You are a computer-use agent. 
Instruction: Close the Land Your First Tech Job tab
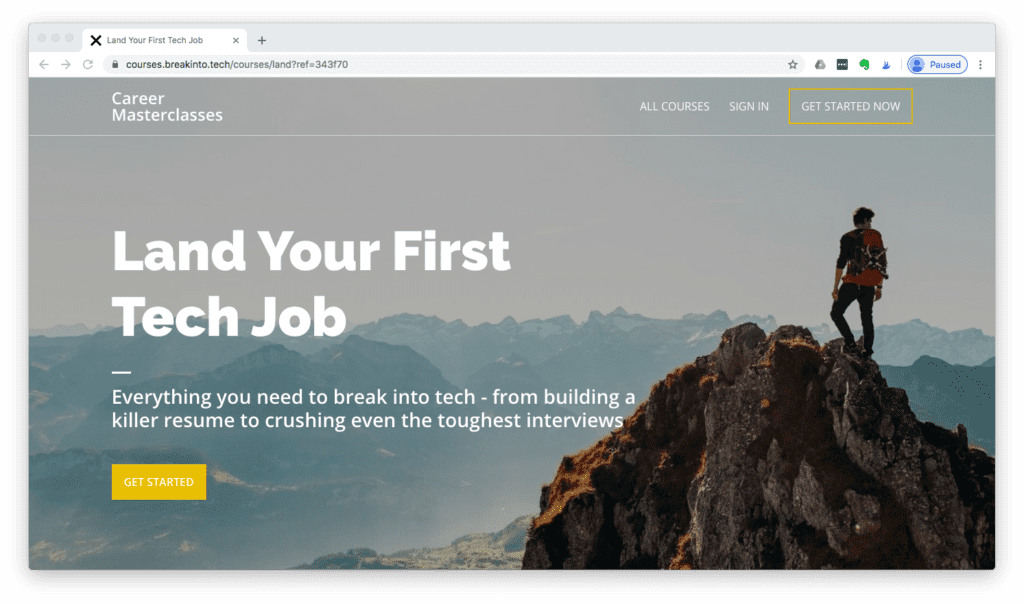(x=236, y=40)
